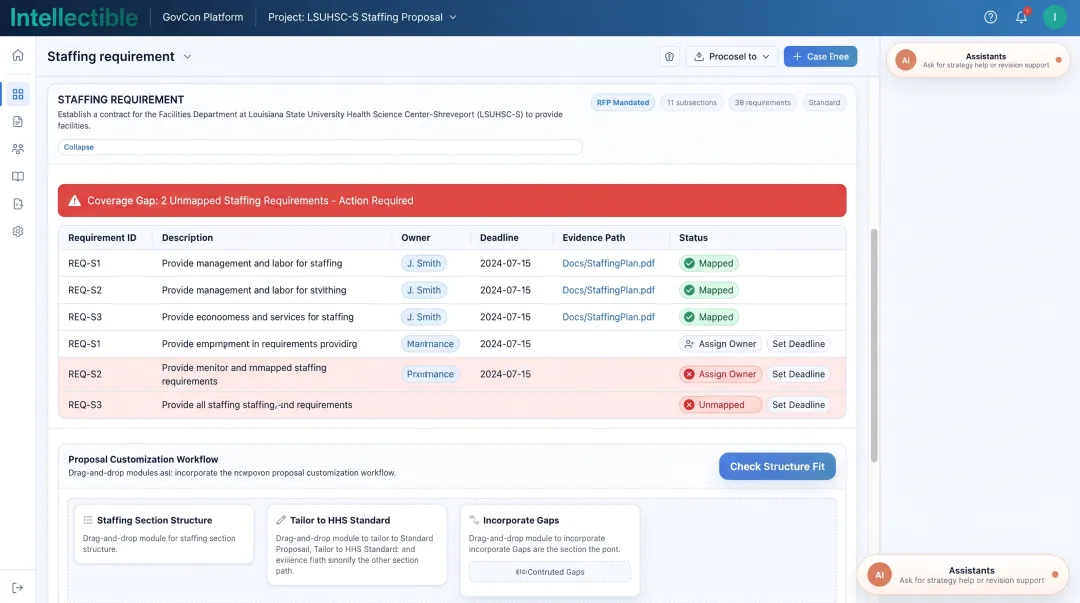Open GovCon Platform in header
The width and height of the screenshot is (1080, 603).
pos(202,17)
